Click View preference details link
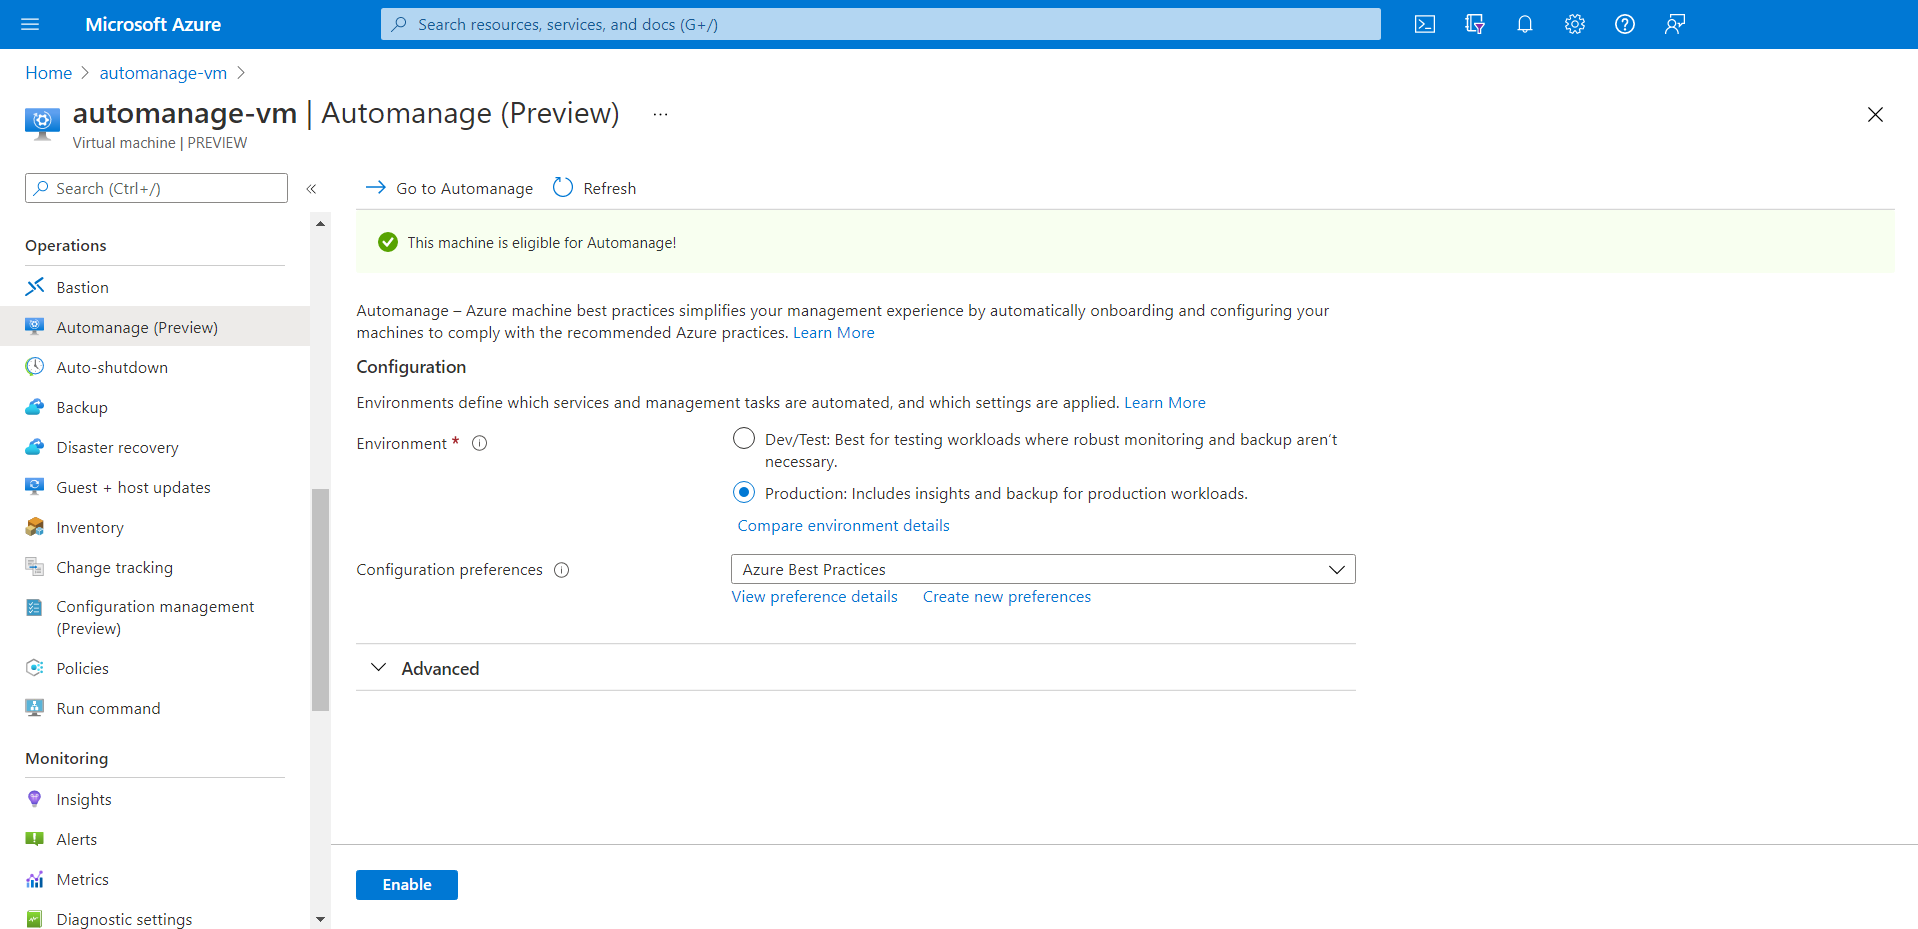The height and width of the screenshot is (929, 1918). point(814,597)
